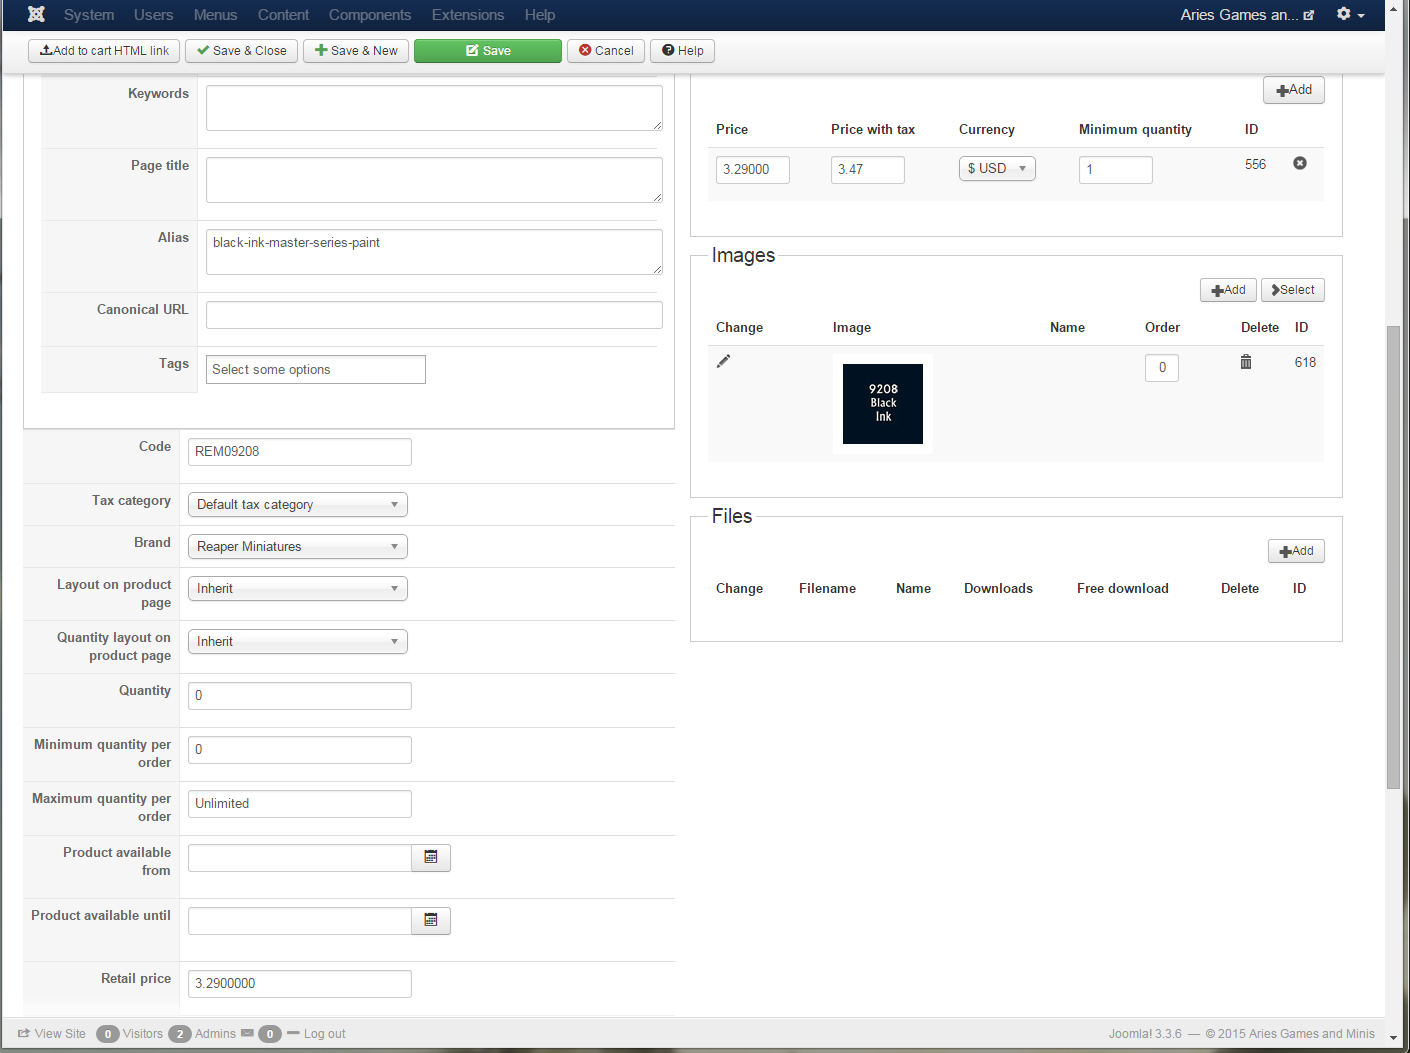Click the Joomla logo icon
Screen dimensions: 1410x1053
(36, 14)
